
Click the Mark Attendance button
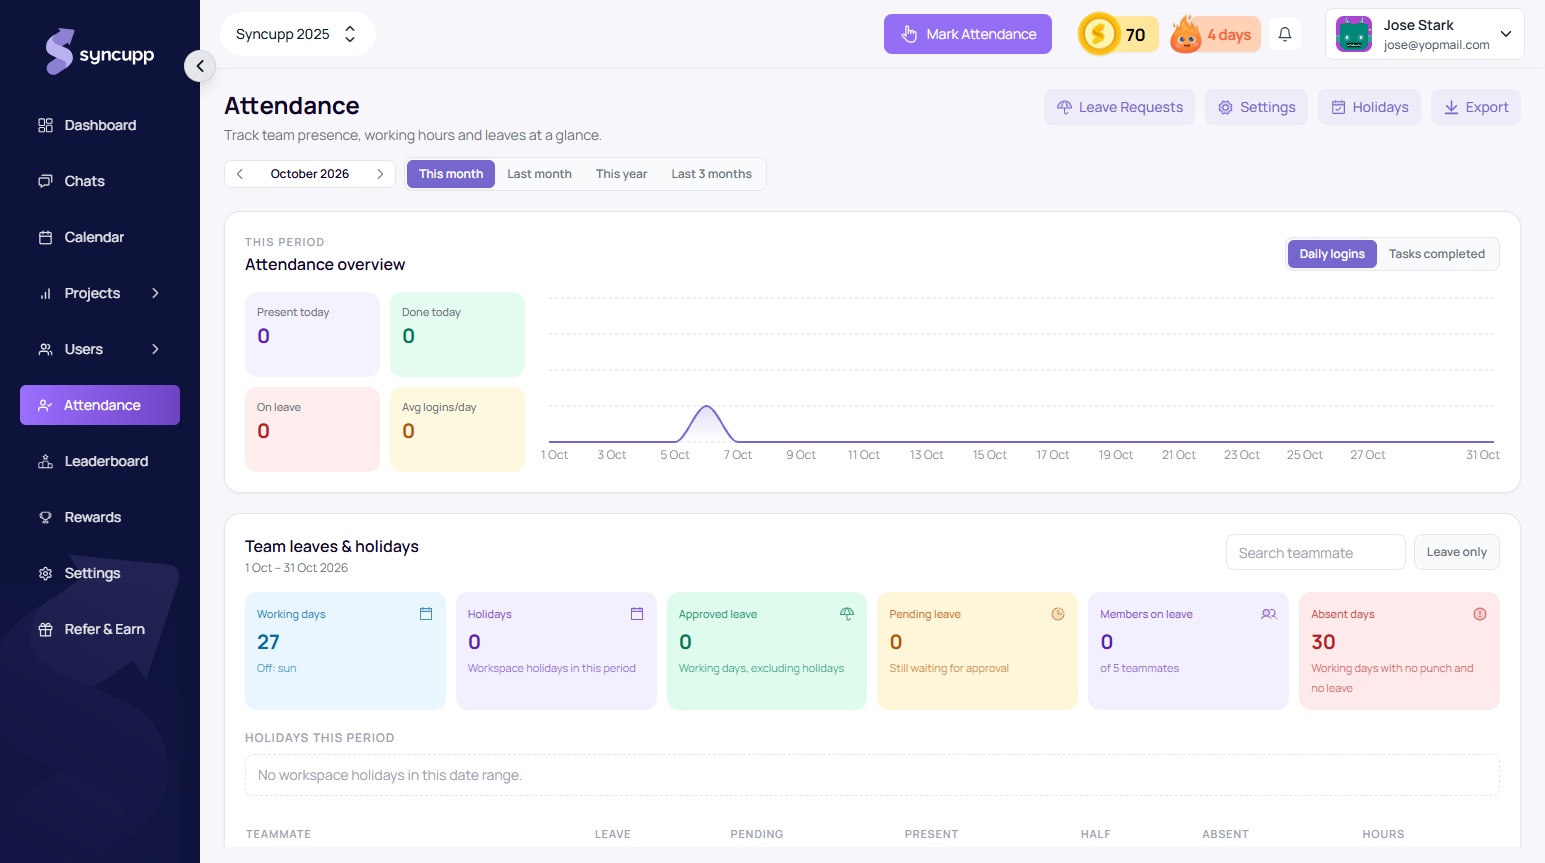point(968,34)
